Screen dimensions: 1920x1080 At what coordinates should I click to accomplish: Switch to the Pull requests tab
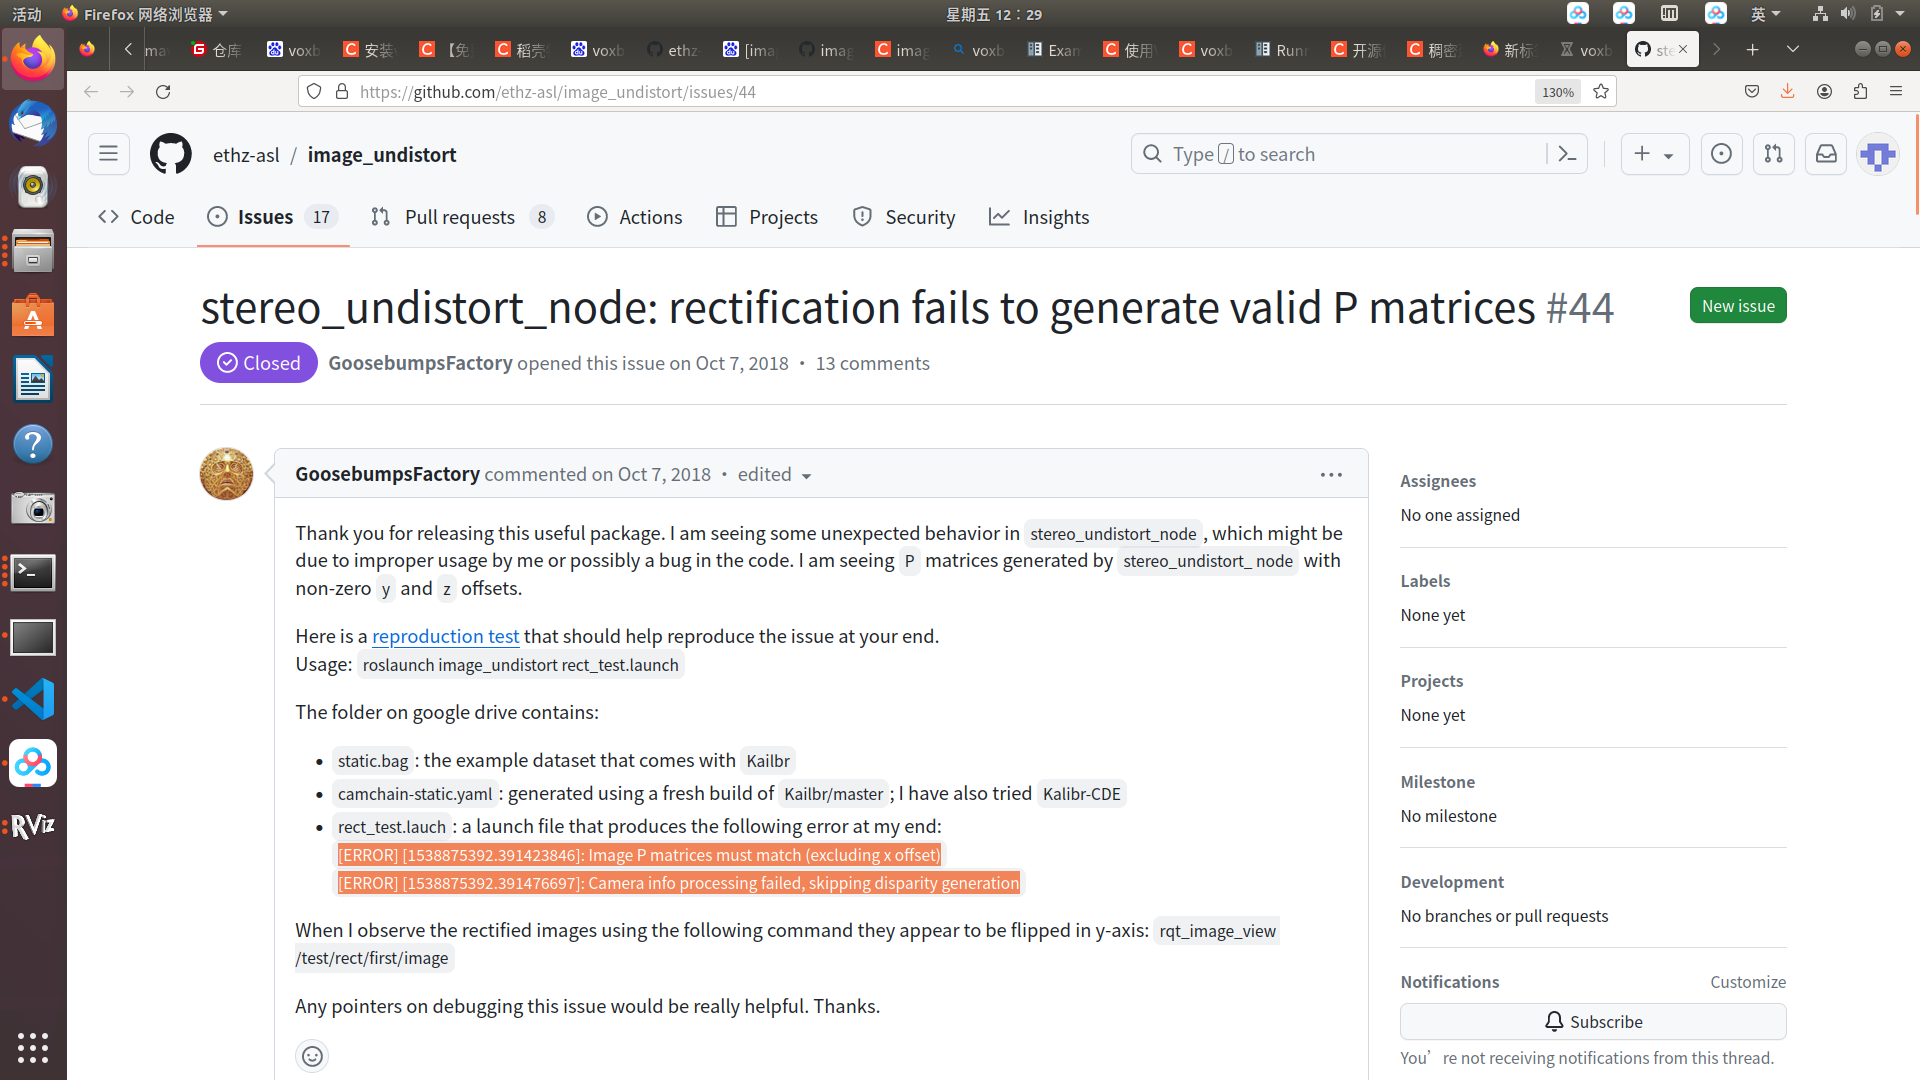[x=460, y=217]
